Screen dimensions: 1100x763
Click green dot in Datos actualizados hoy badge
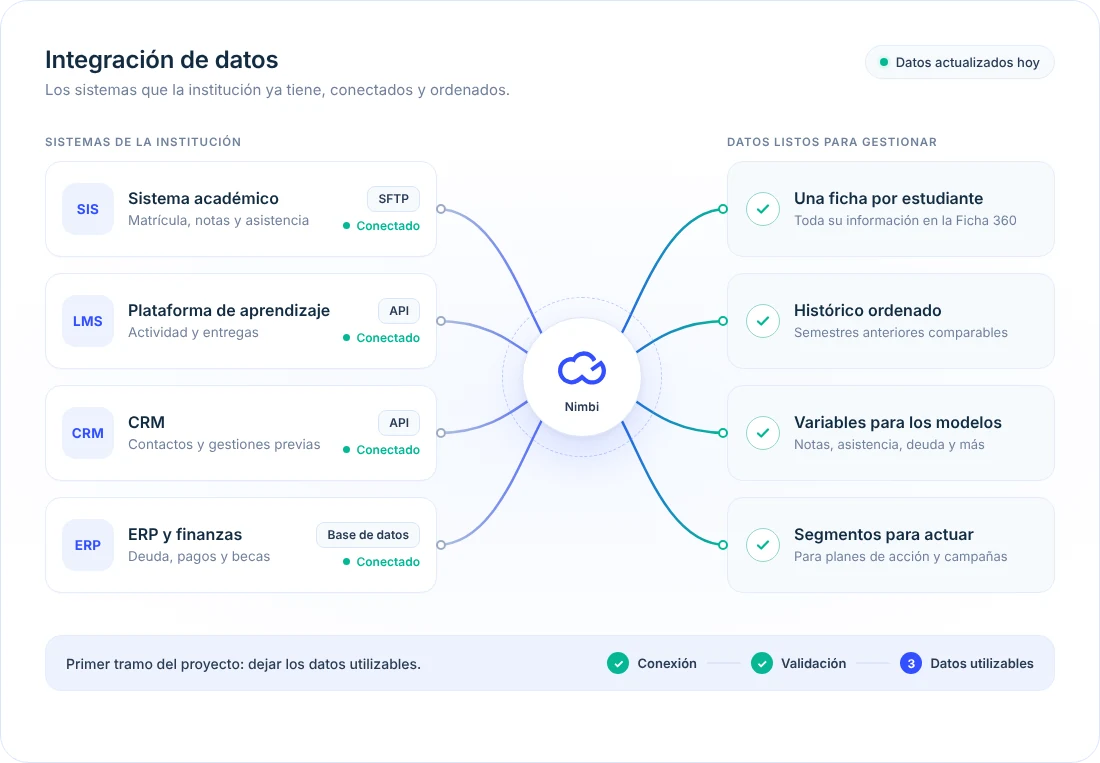point(884,62)
